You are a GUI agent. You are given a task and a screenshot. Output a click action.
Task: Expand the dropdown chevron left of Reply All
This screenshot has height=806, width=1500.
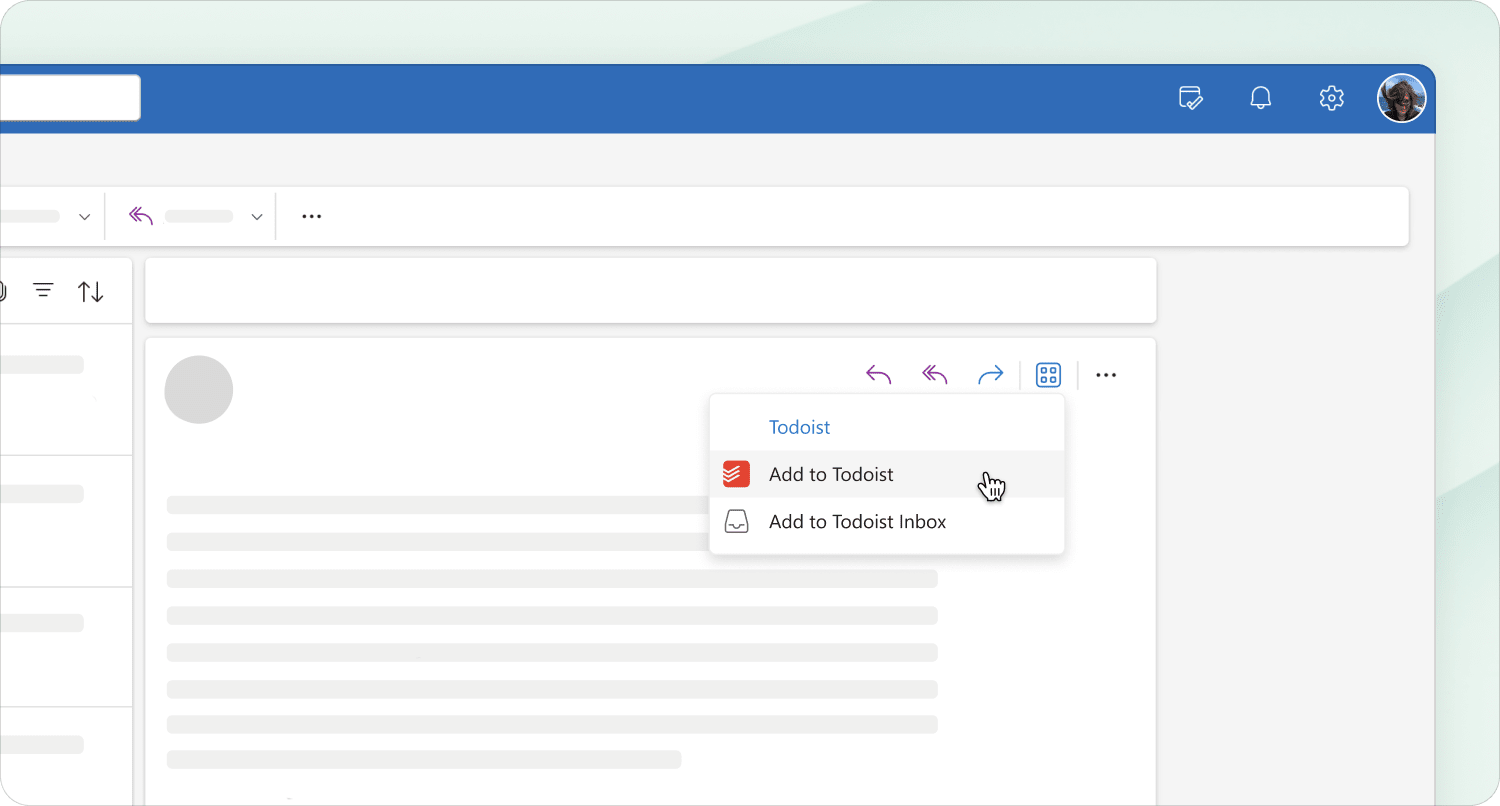[x=85, y=217]
